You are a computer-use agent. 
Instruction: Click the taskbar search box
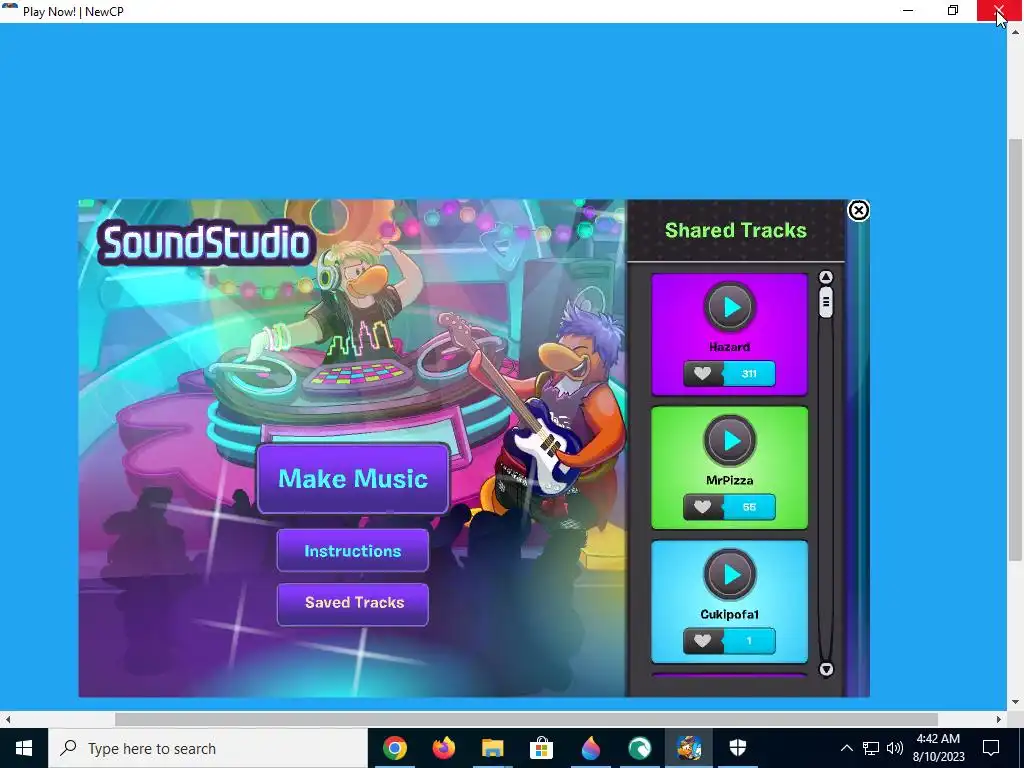click(x=208, y=748)
